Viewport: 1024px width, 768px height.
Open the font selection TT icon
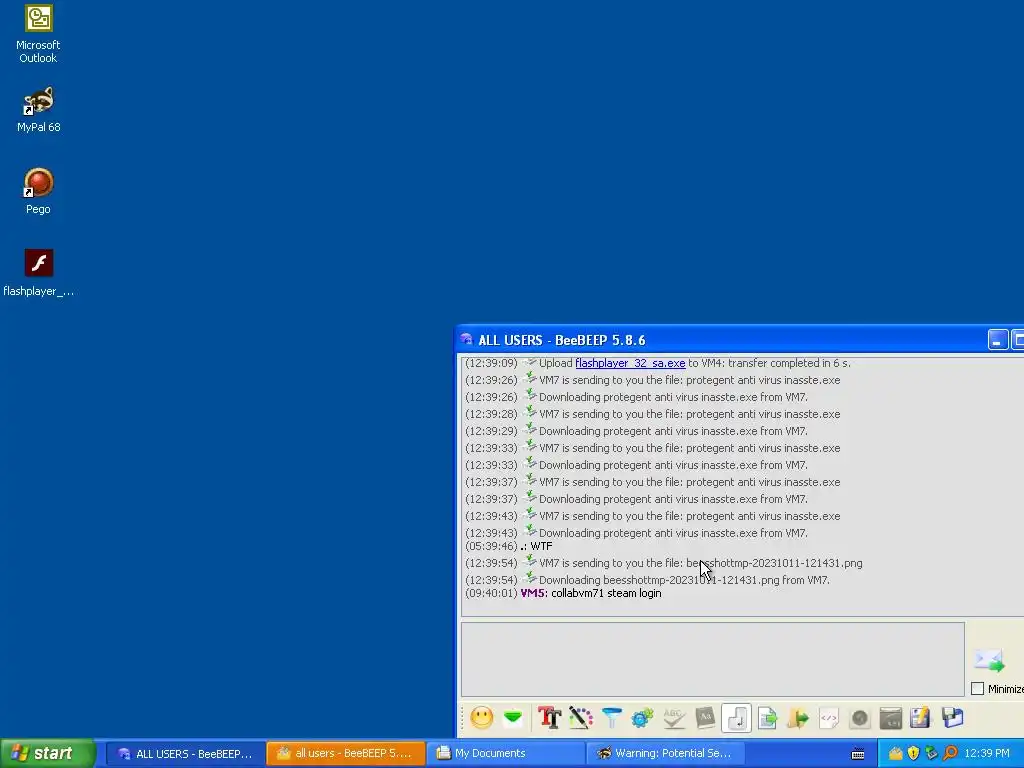pyautogui.click(x=549, y=718)
